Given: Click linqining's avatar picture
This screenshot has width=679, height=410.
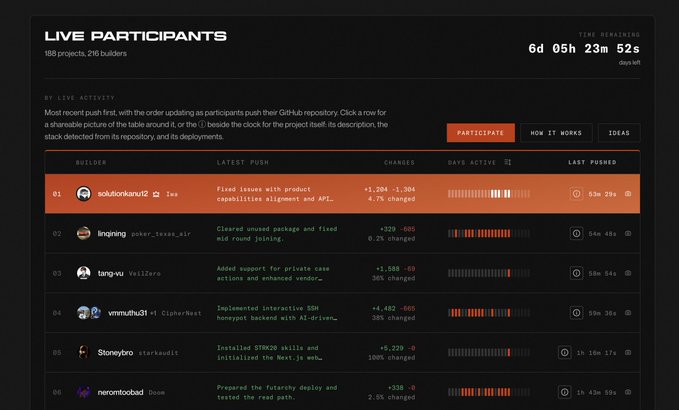Looking at the screenshot, I should 84,233.
